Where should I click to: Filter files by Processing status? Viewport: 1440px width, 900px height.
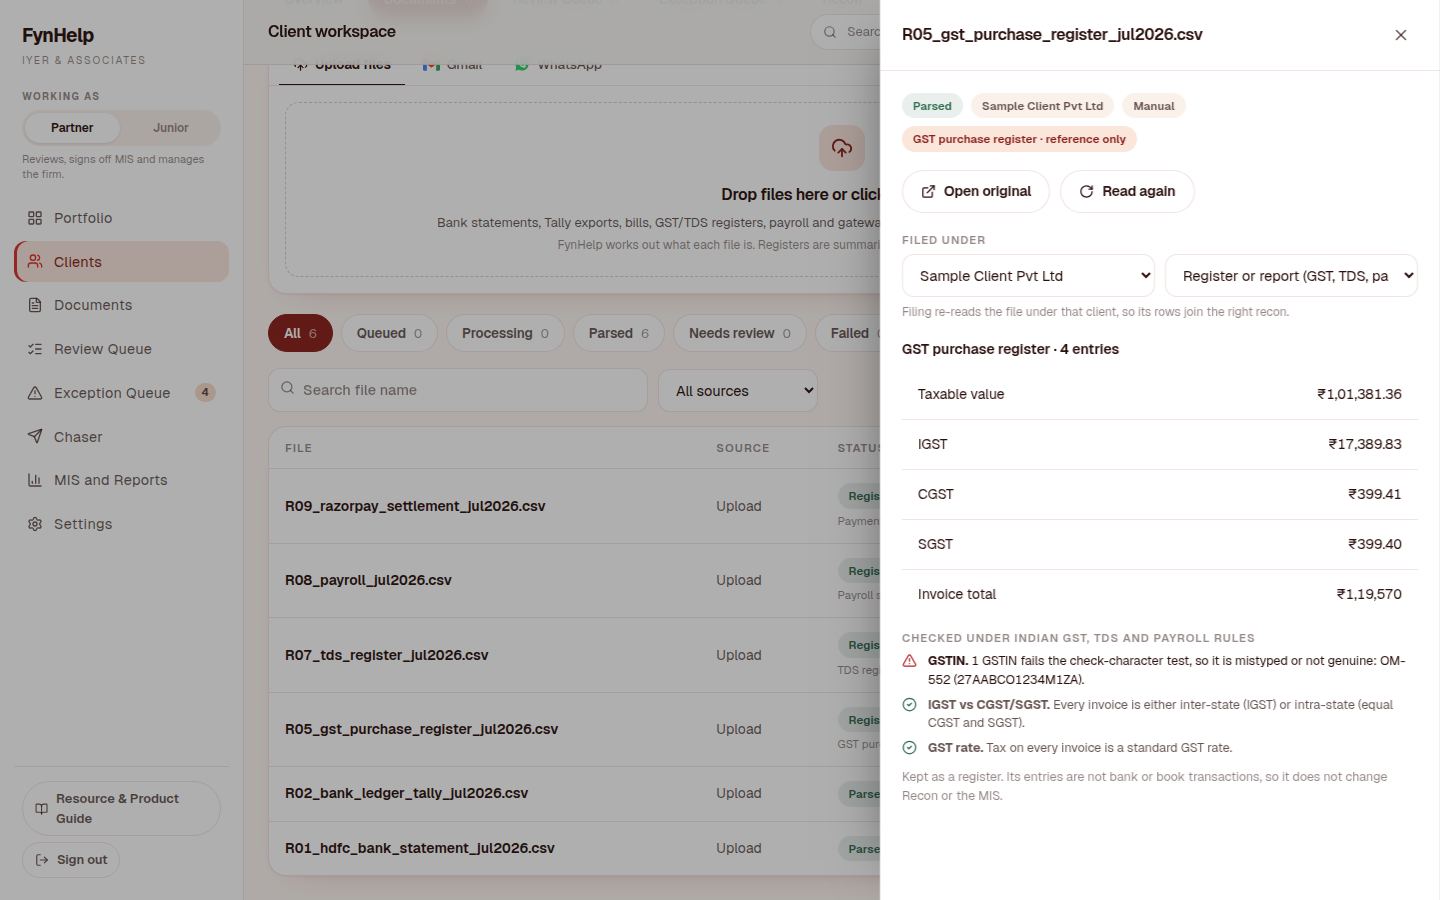click(505, 334)
